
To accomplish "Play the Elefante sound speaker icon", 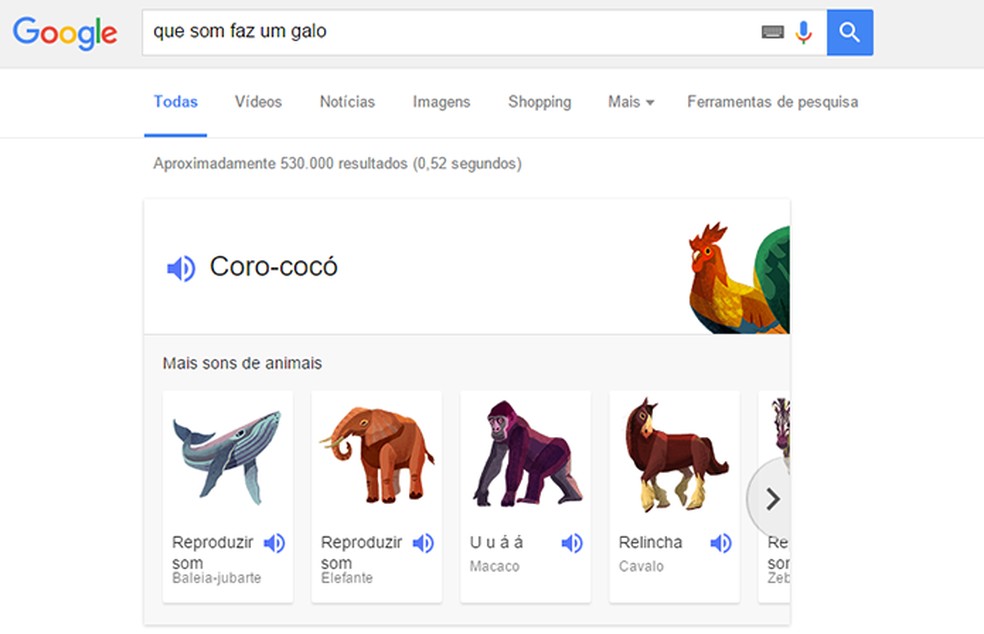I will (422, 543).
